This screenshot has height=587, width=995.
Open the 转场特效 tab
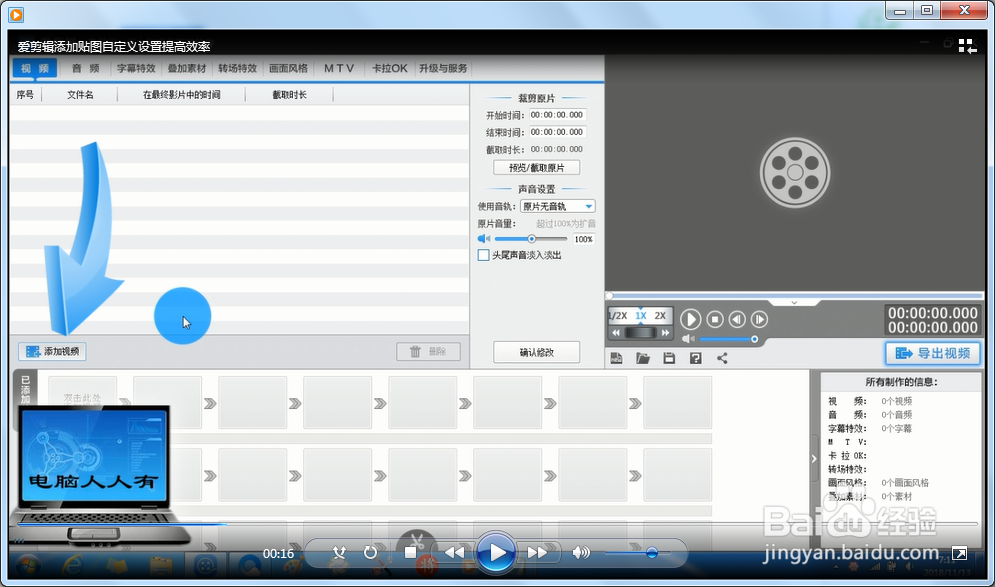tap(237, 68)
